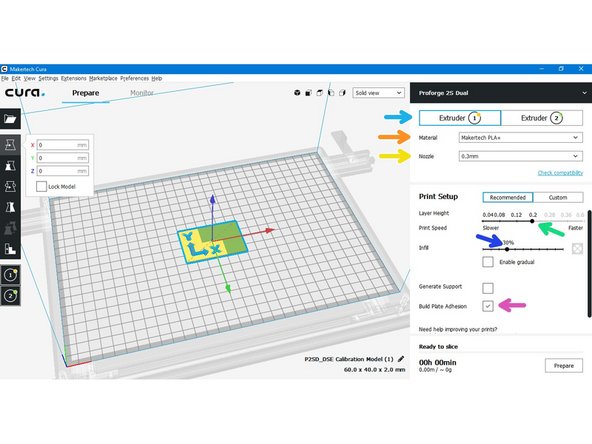Screen dimensions: 592x444
Task: Open 'Need help improving your prints?' link
Action: pyautogui.click(x=458, y=329)
